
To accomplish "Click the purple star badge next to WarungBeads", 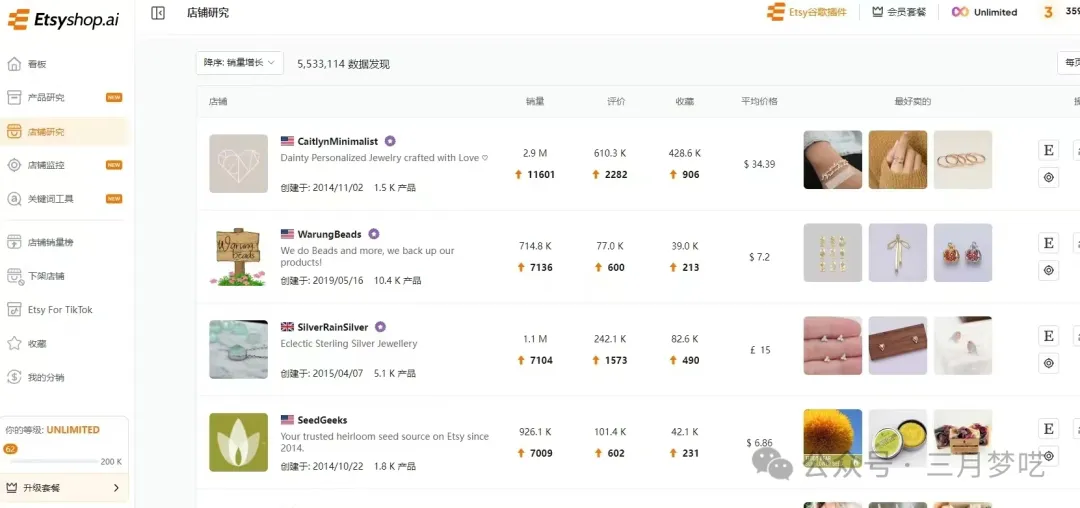I will point(373,234).
